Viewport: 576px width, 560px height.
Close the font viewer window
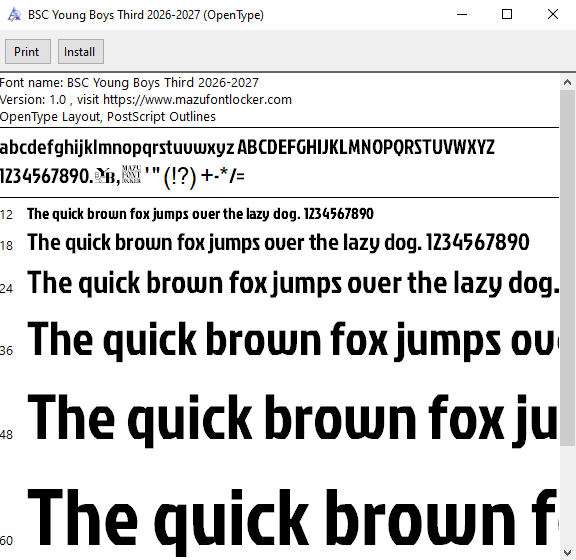point(553,15)
